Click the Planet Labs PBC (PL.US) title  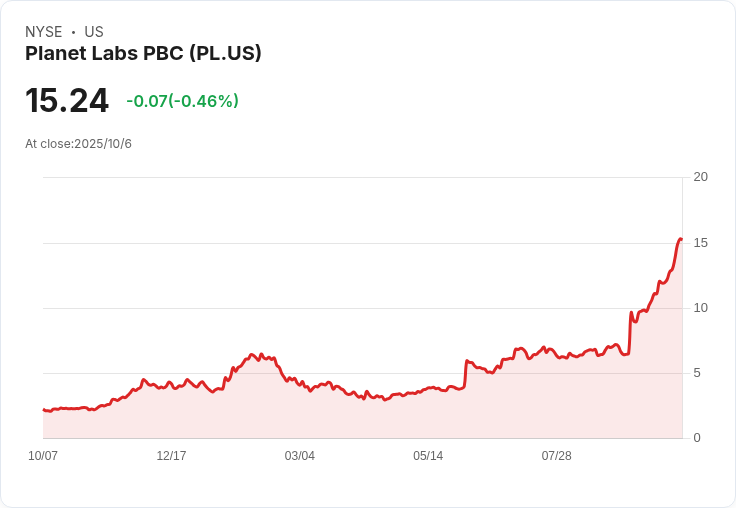click(143, 53)
